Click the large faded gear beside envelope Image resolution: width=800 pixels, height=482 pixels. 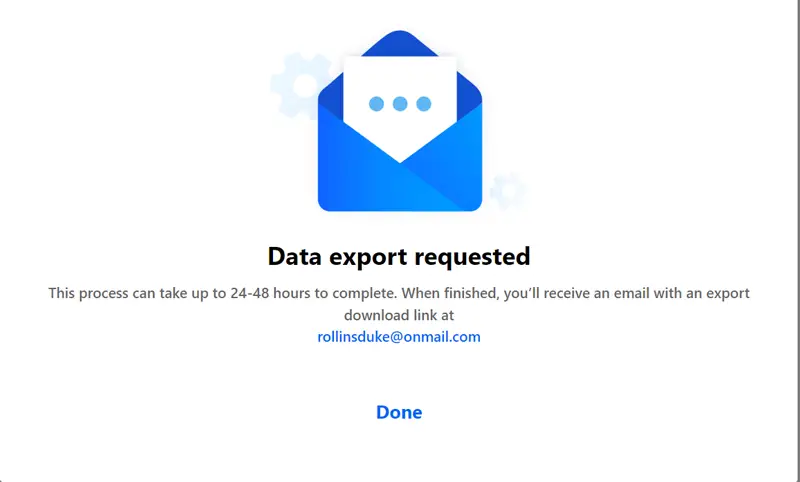click(302, 85)
